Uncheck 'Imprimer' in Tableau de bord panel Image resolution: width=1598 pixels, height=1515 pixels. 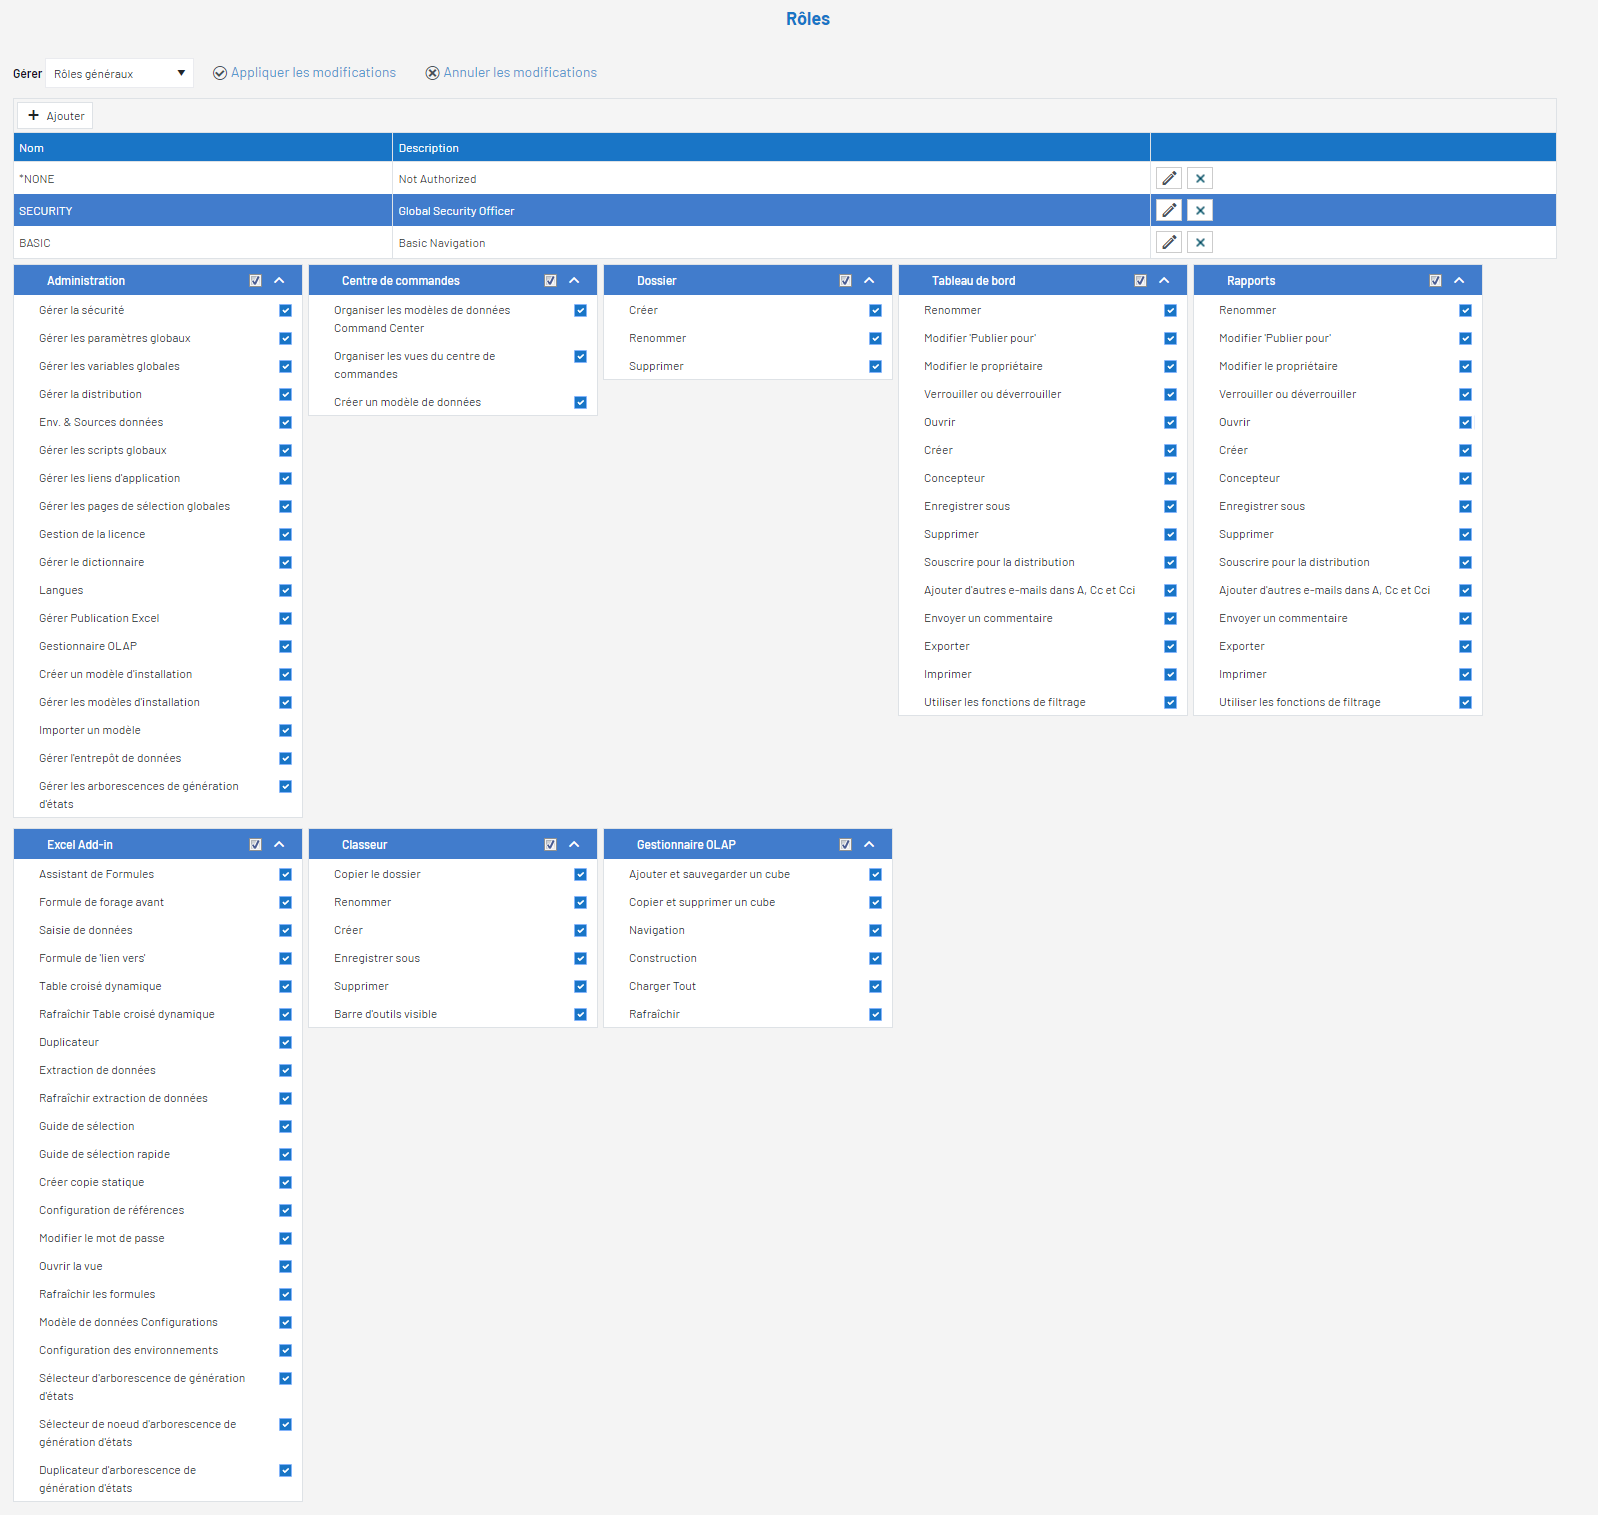pos(1170,674)
